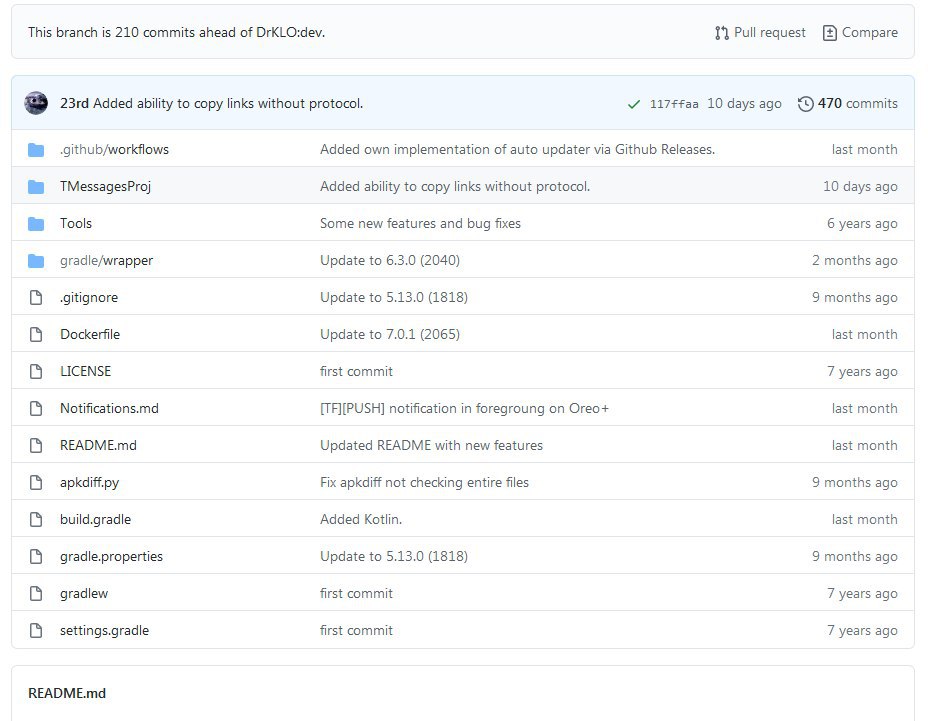
Task: Click the TMessagesProj folder icon
Action: click(37, 187)
